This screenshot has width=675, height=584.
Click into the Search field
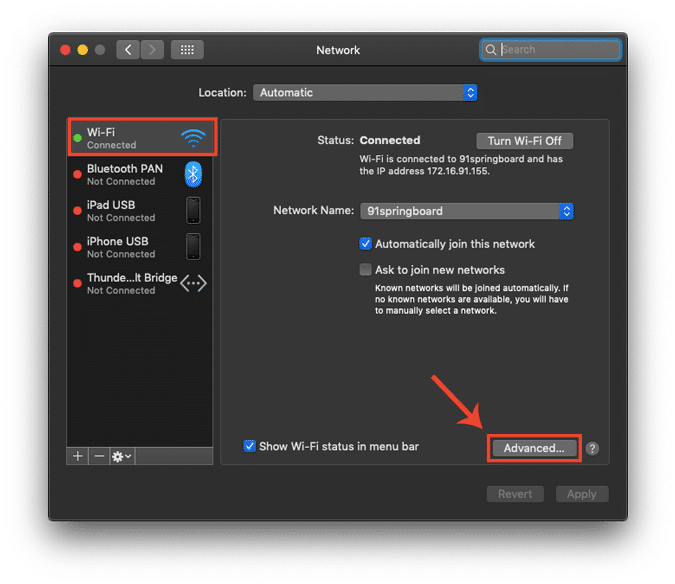point(551,50)
